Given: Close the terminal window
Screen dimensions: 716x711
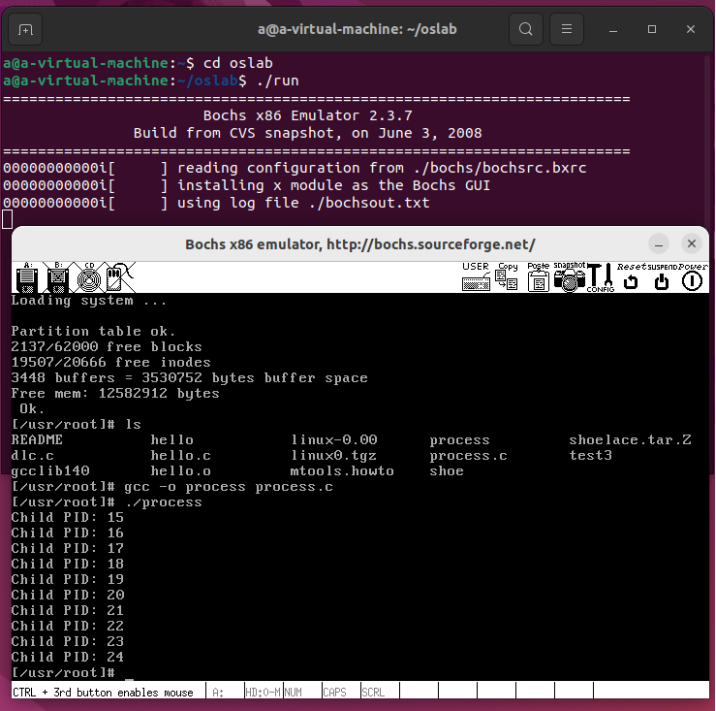Looking at the screenshot, I should click(690, 29).
